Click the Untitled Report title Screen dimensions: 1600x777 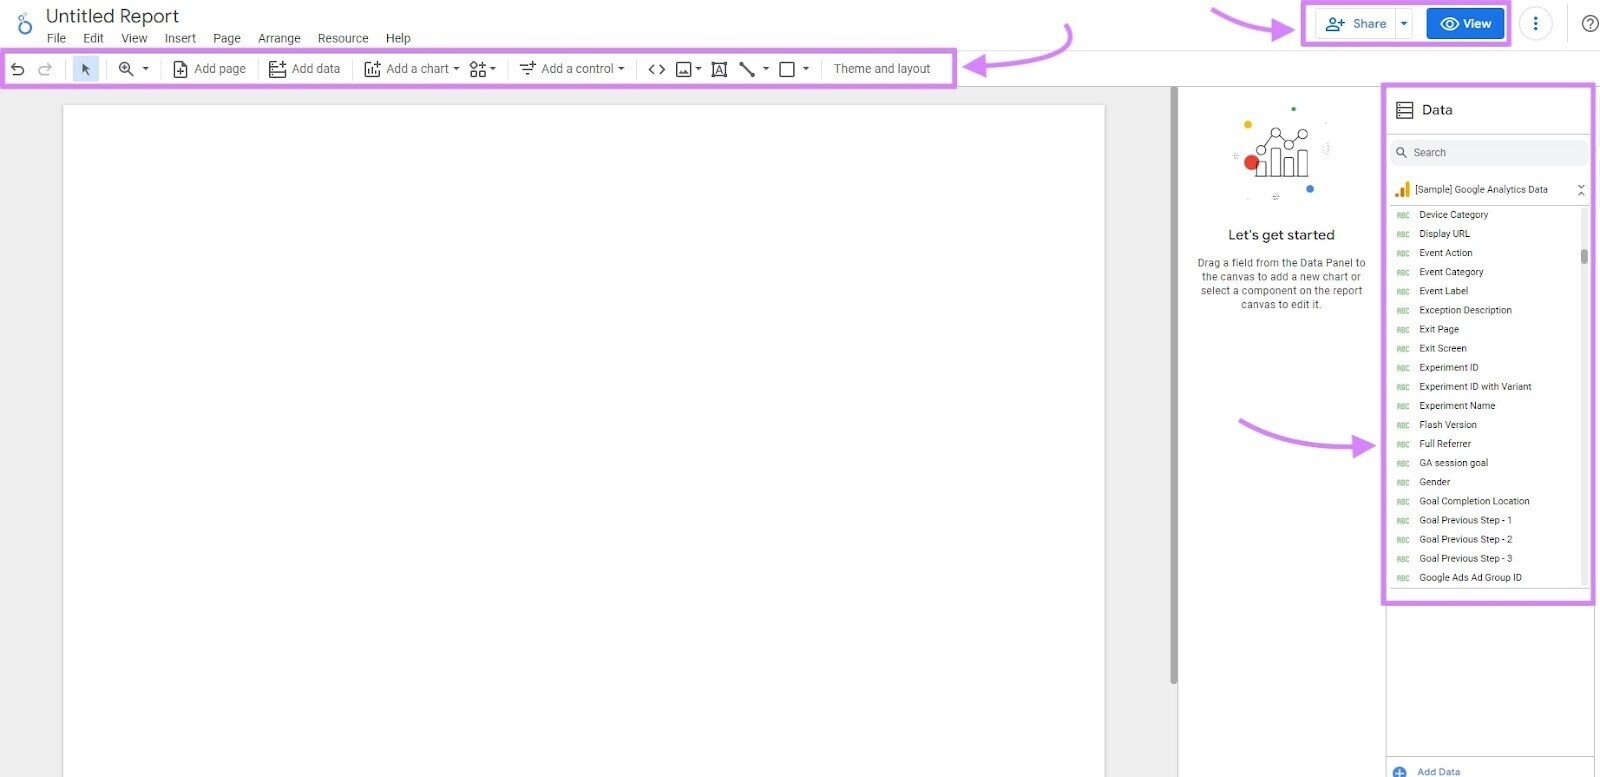(x=112, y=16)
